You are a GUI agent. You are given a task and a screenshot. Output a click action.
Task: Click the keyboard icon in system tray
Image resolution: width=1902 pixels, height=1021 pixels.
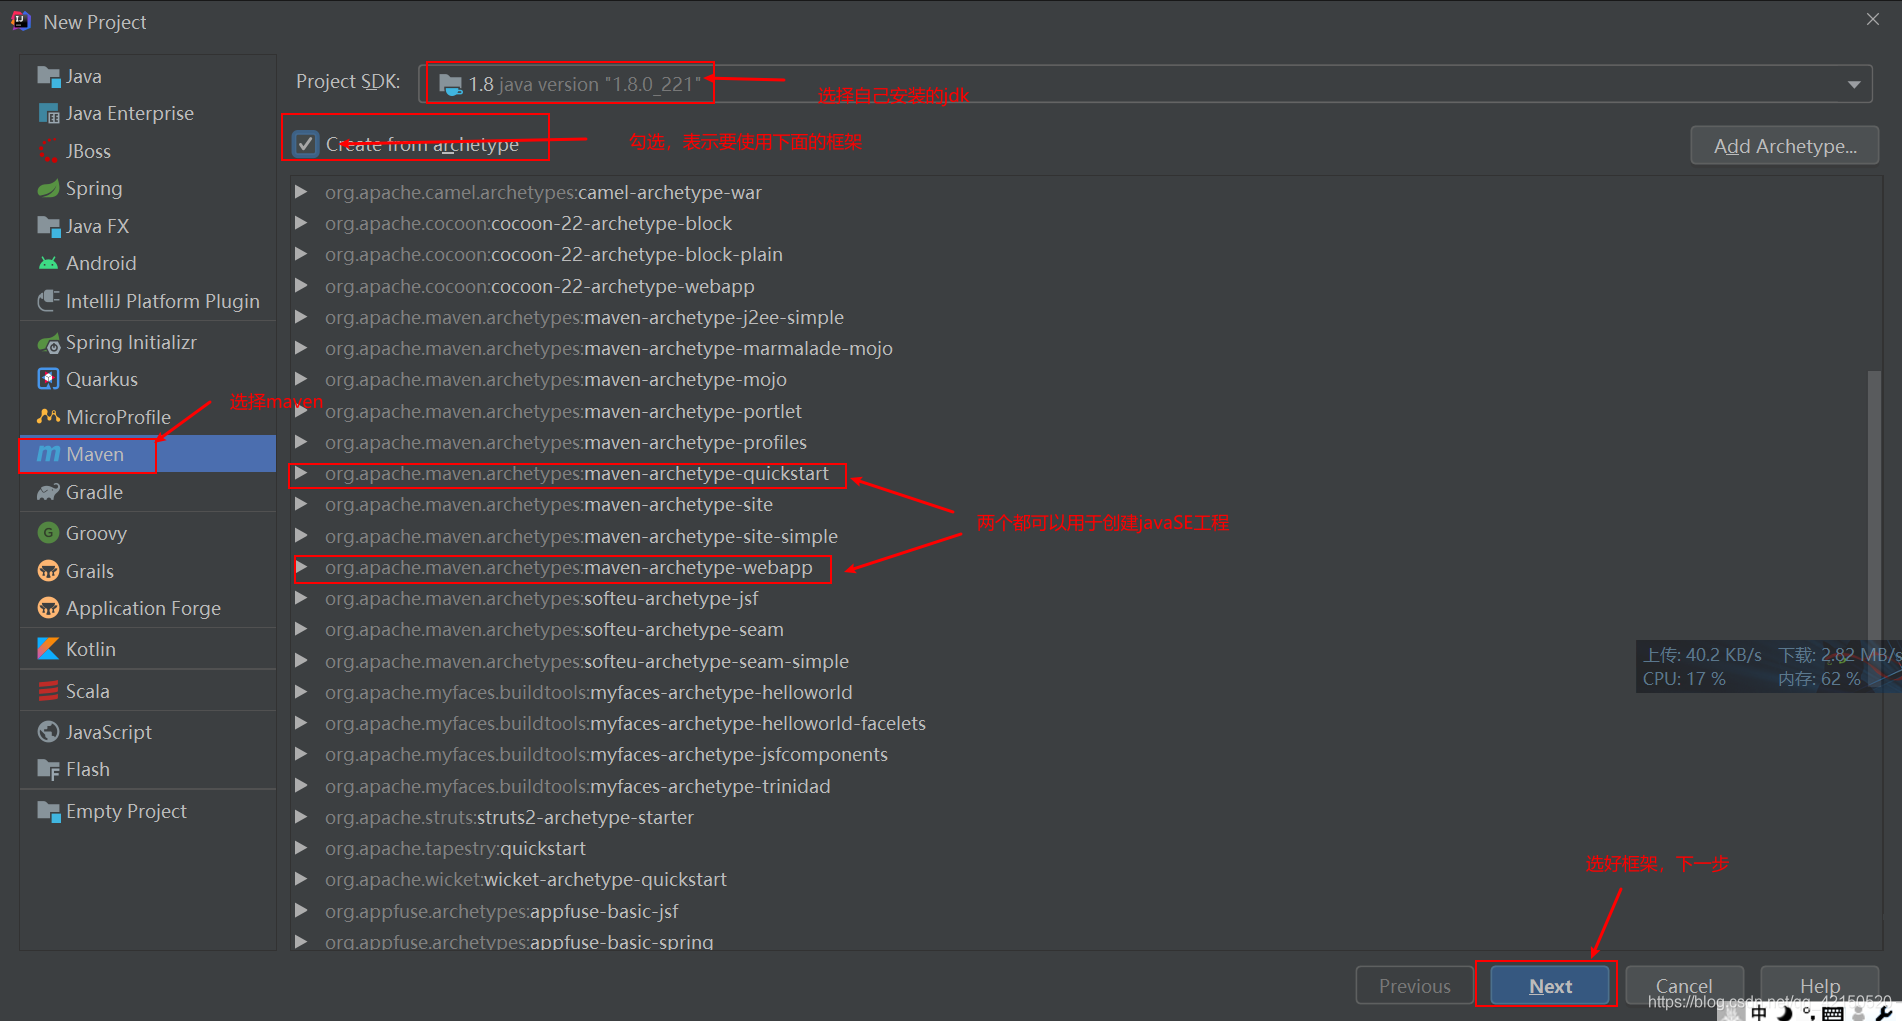pyautogui.click(x=1832, y=1013)
